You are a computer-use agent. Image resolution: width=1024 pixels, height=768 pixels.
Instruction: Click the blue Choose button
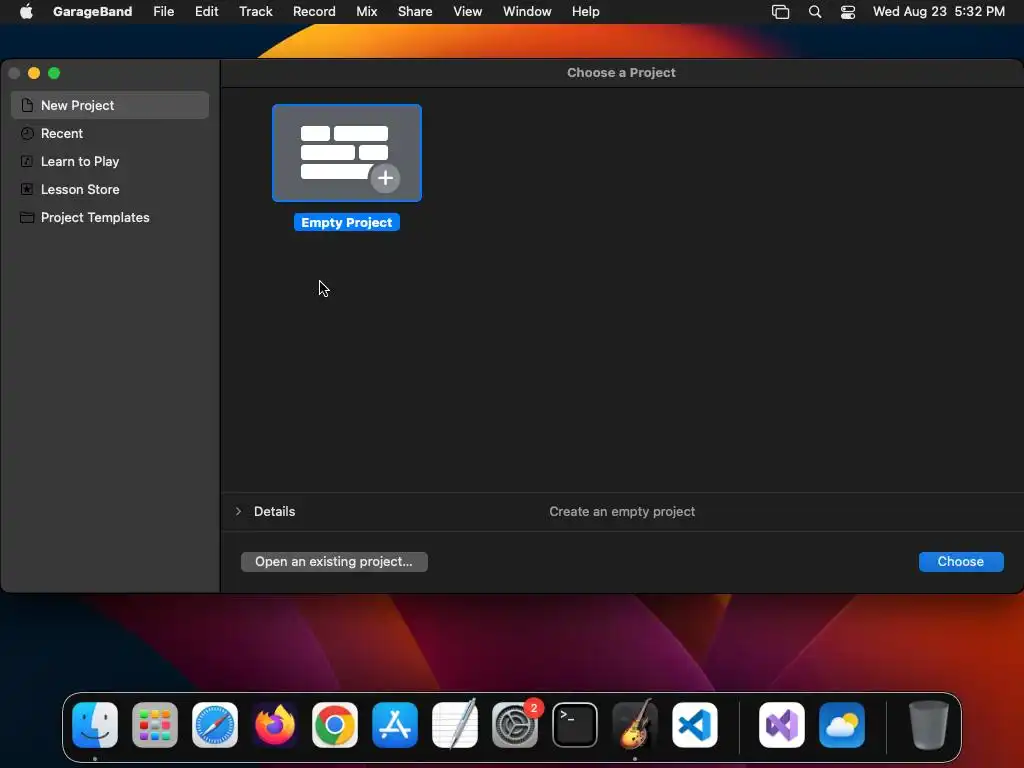click(961, 562)
